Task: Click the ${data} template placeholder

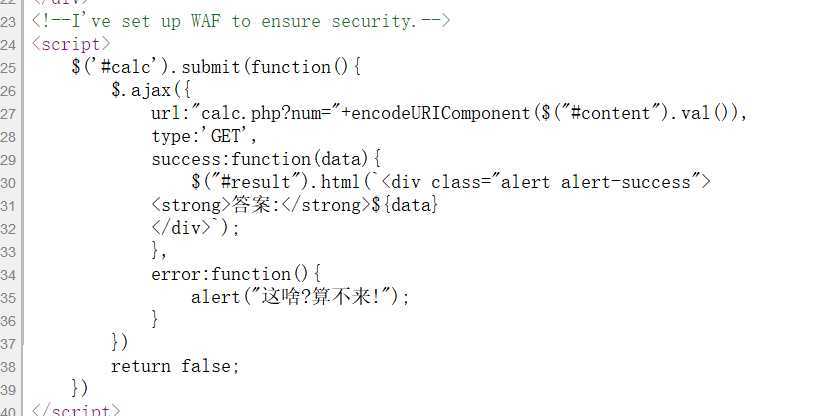Action: [x=404, y=205]
